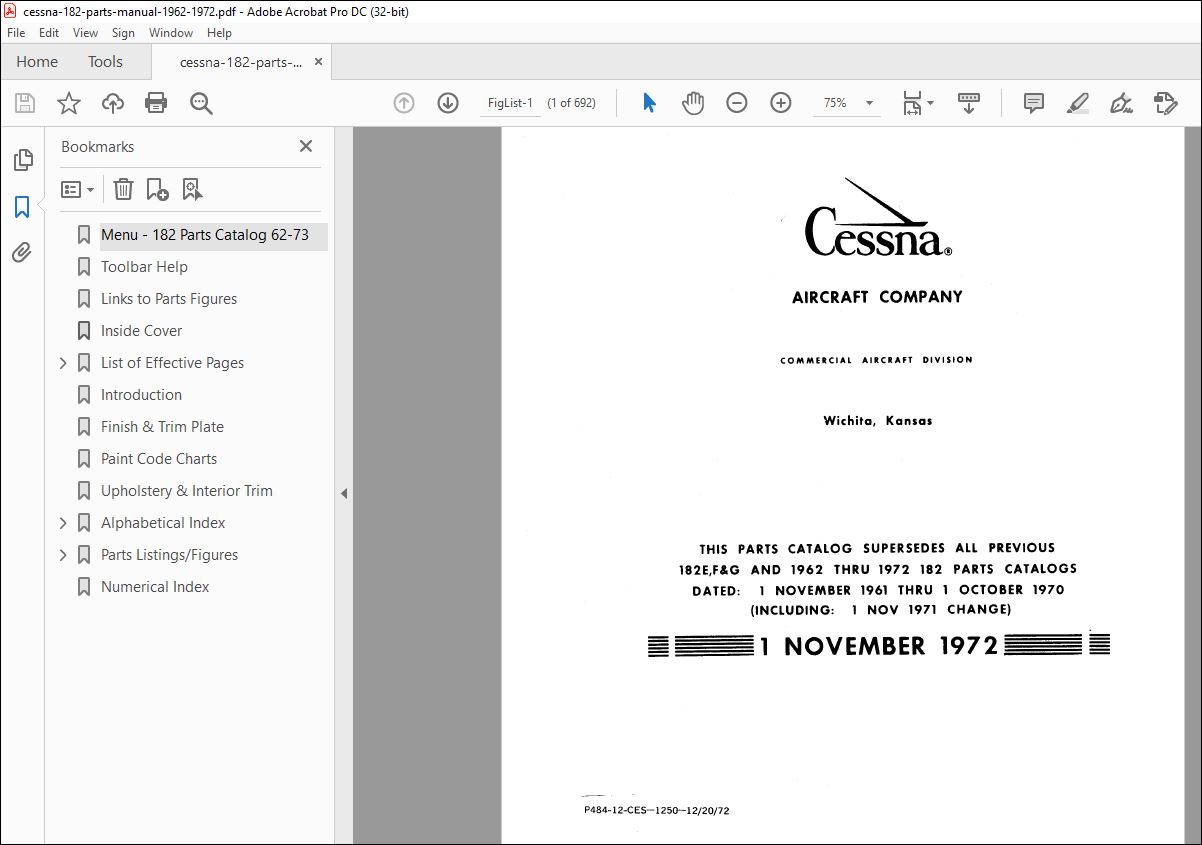Choose the Selection arrow tool

[x=649, y=103]
